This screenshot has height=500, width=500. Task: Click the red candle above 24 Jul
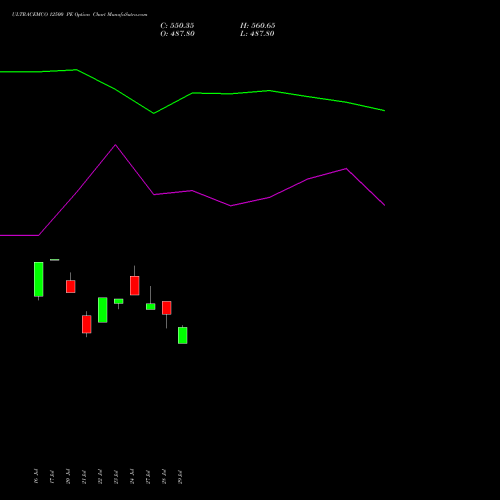tap(135, 286)
